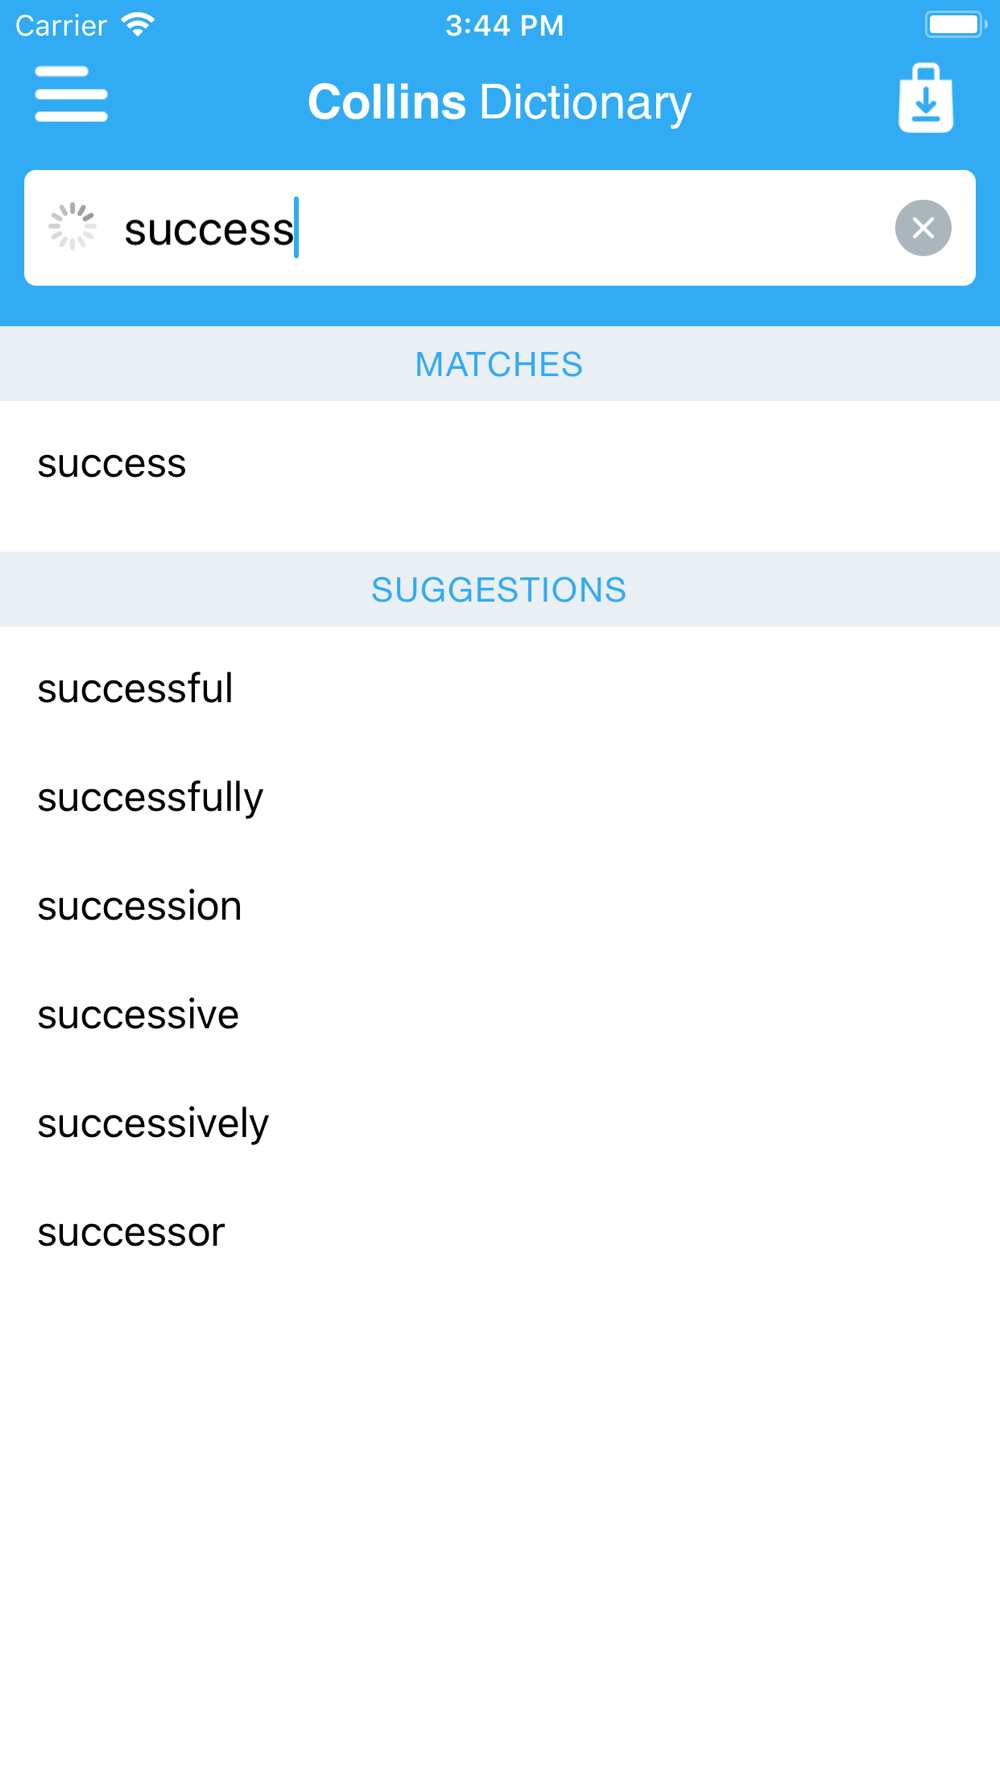This screenshot has height=1778, width=1000.
Task: Tap the 3:44 PM clock in status bar
Action: 504,25
